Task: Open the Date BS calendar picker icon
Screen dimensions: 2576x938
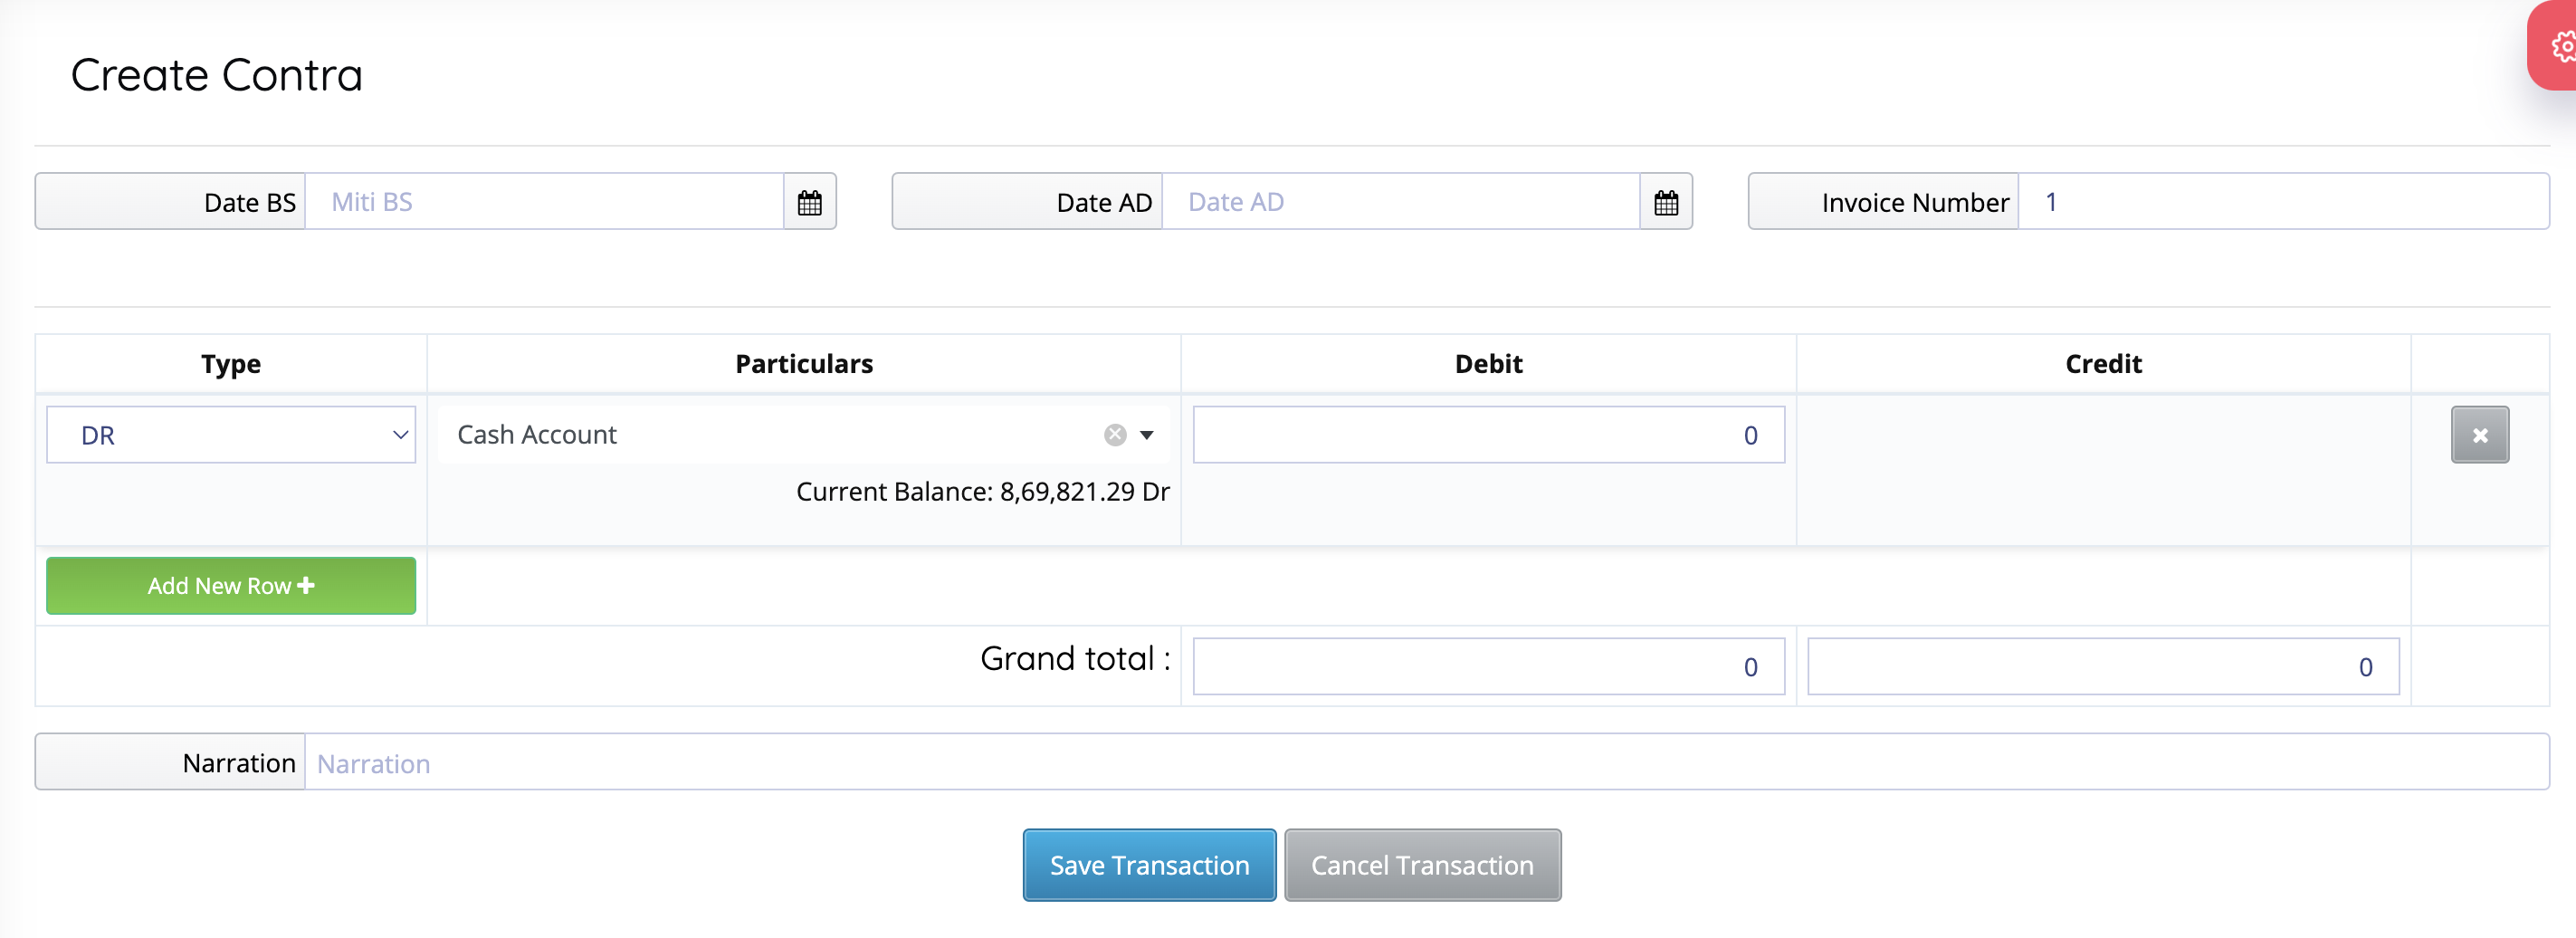Action: click(809, 203)
